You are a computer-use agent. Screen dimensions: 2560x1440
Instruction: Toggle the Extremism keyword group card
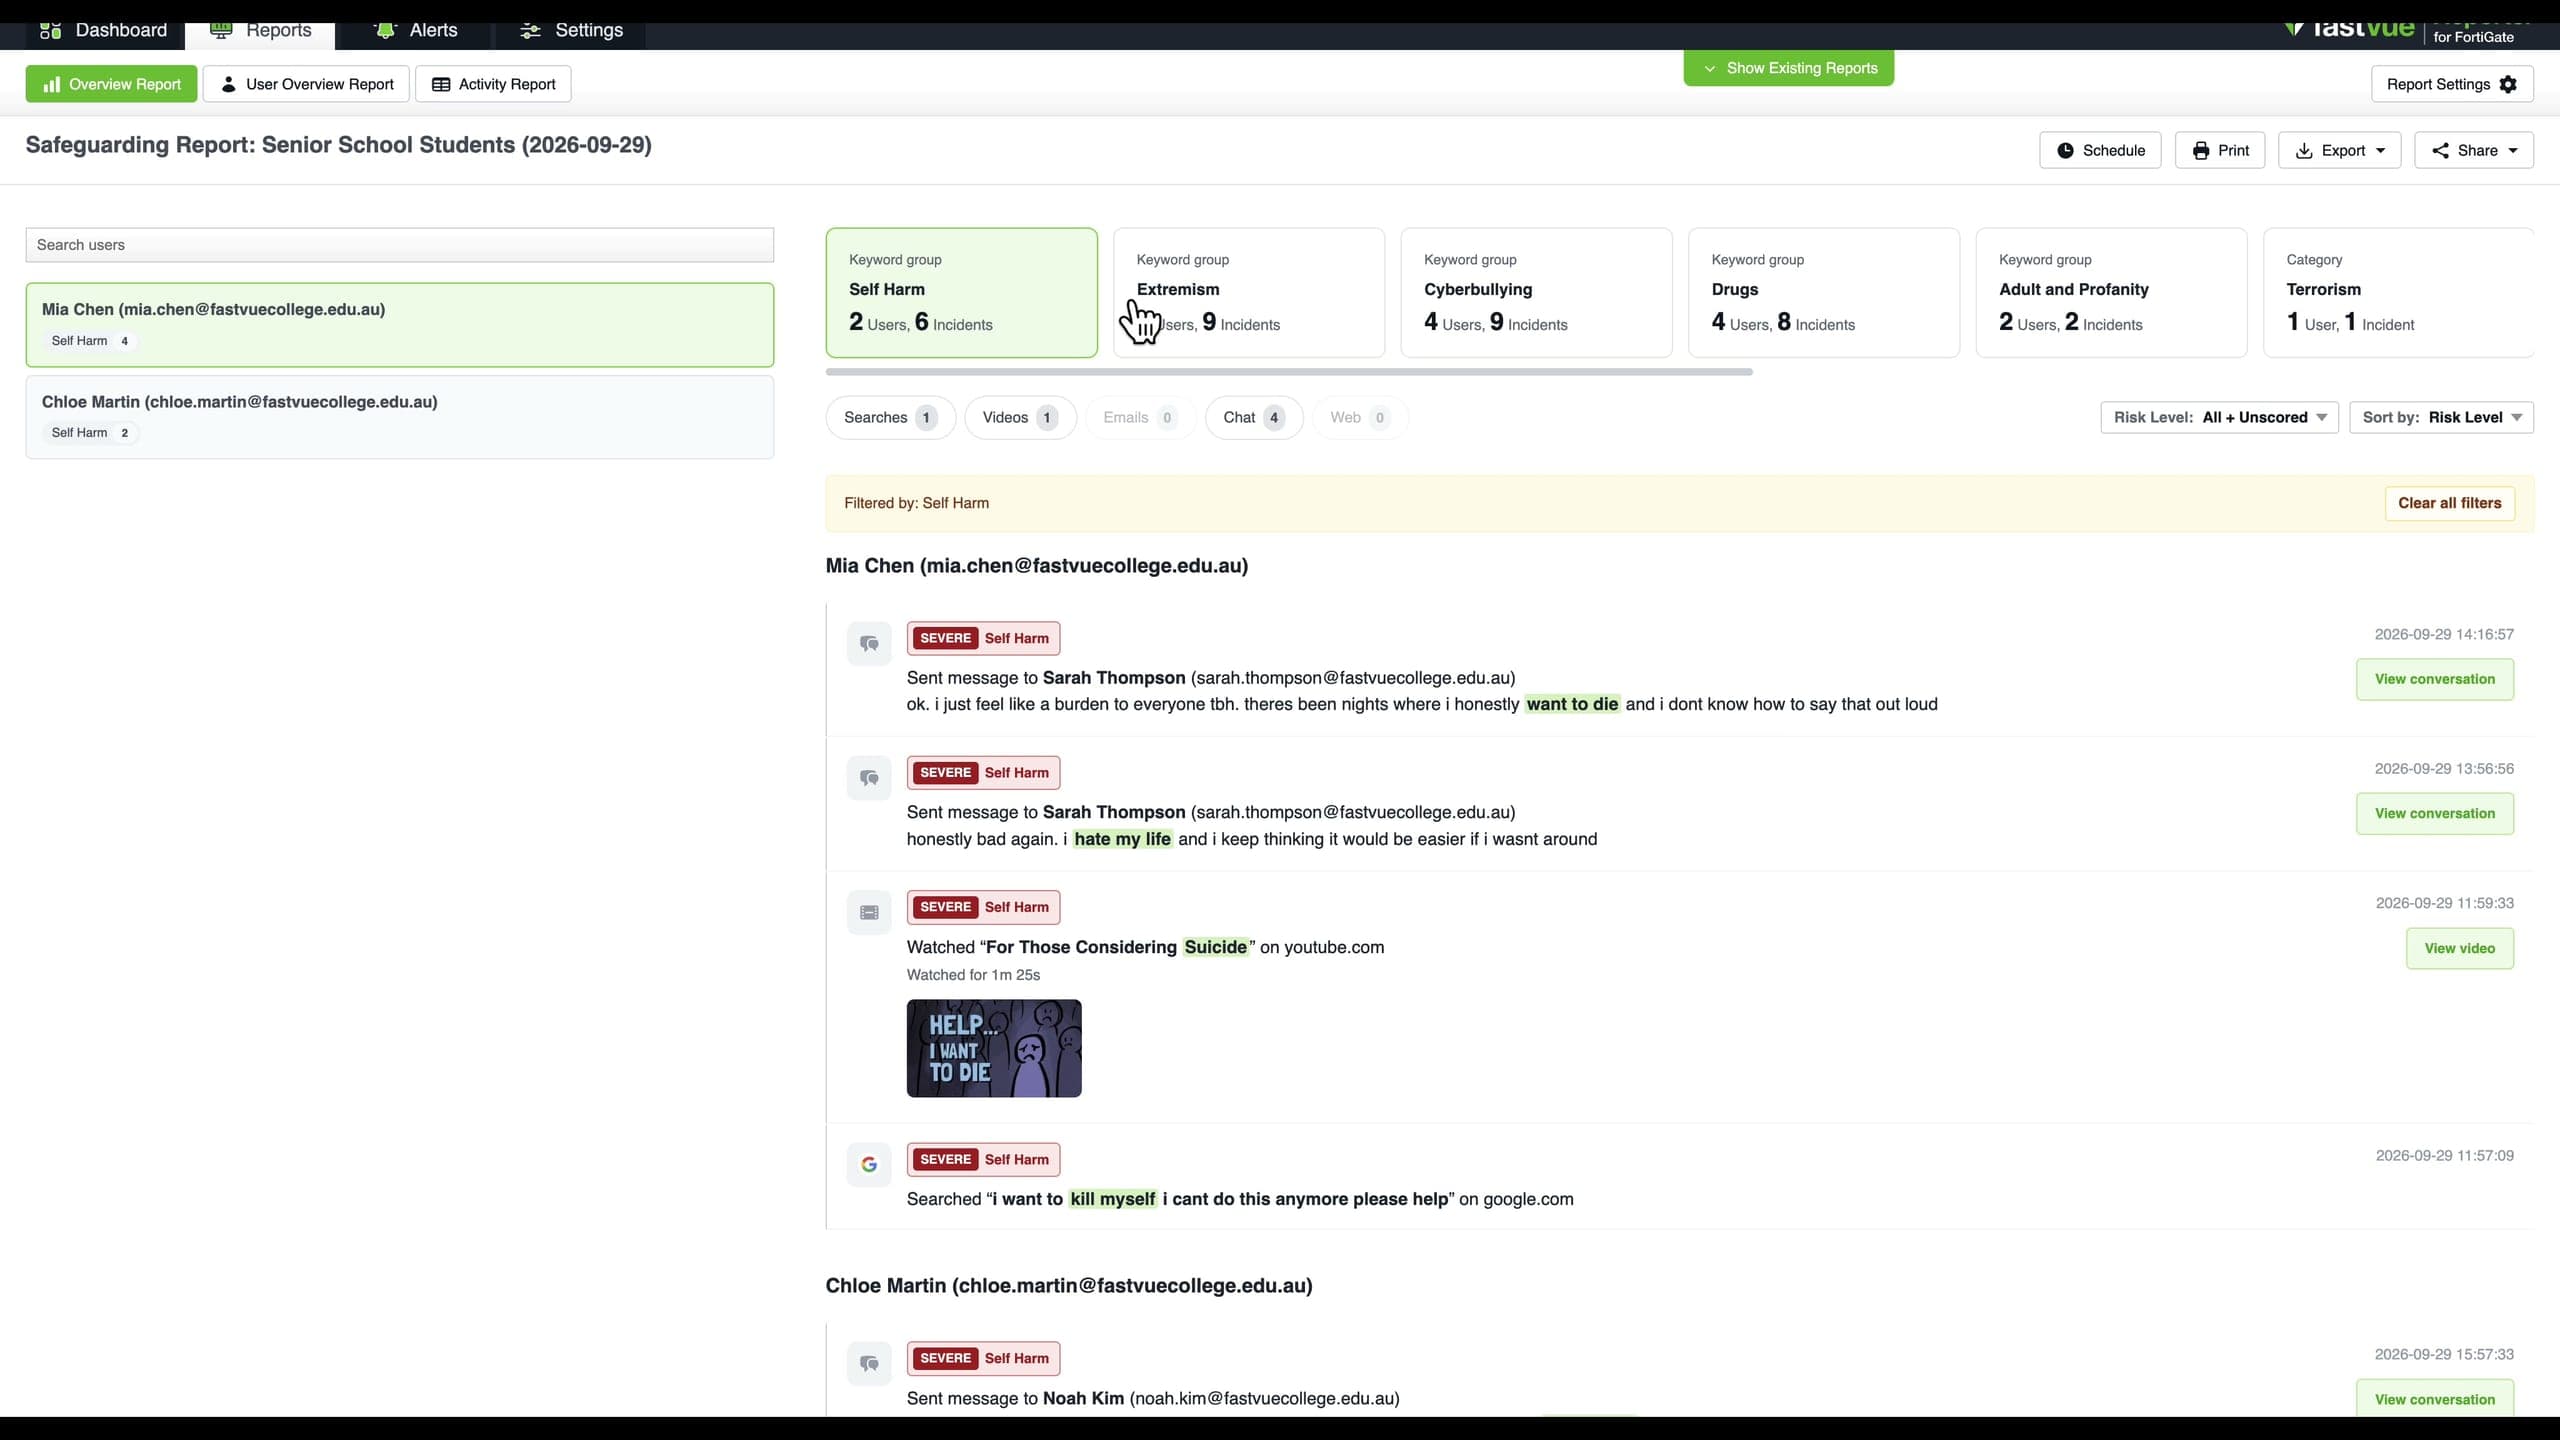(1249, 293)
